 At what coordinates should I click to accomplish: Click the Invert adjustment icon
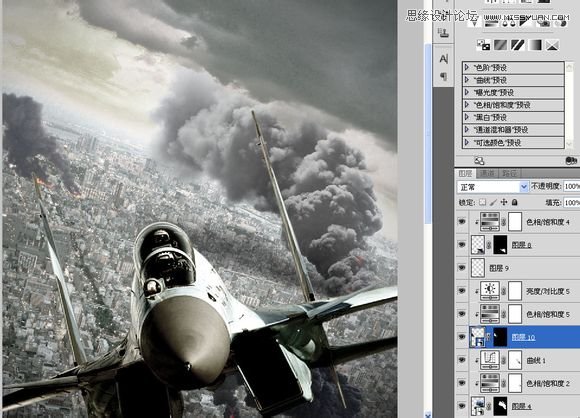tap(483, 45)
